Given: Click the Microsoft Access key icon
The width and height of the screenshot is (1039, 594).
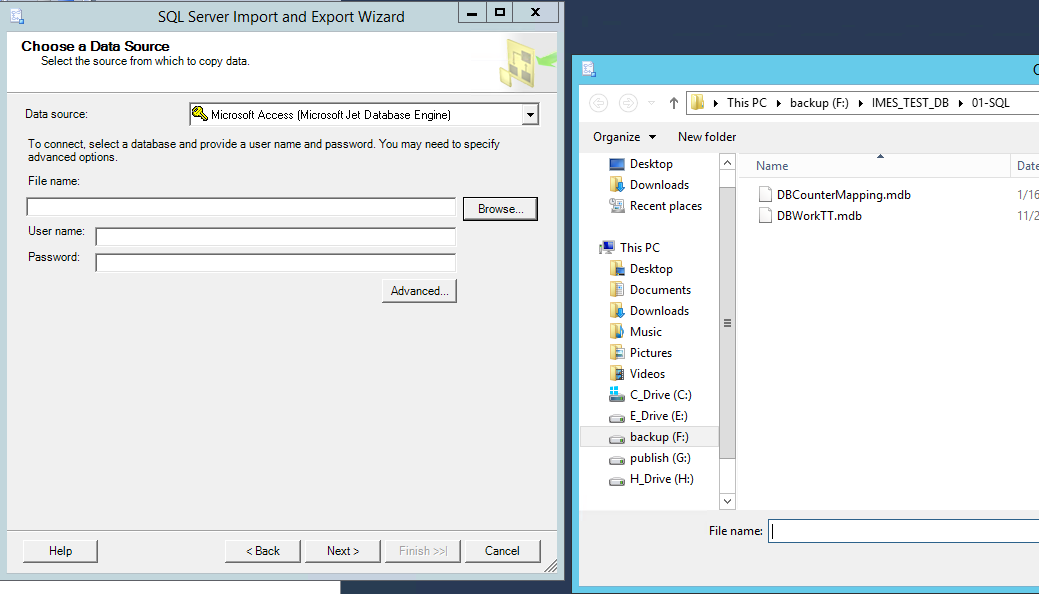Looking at the screenshot, I should point(199,114).
